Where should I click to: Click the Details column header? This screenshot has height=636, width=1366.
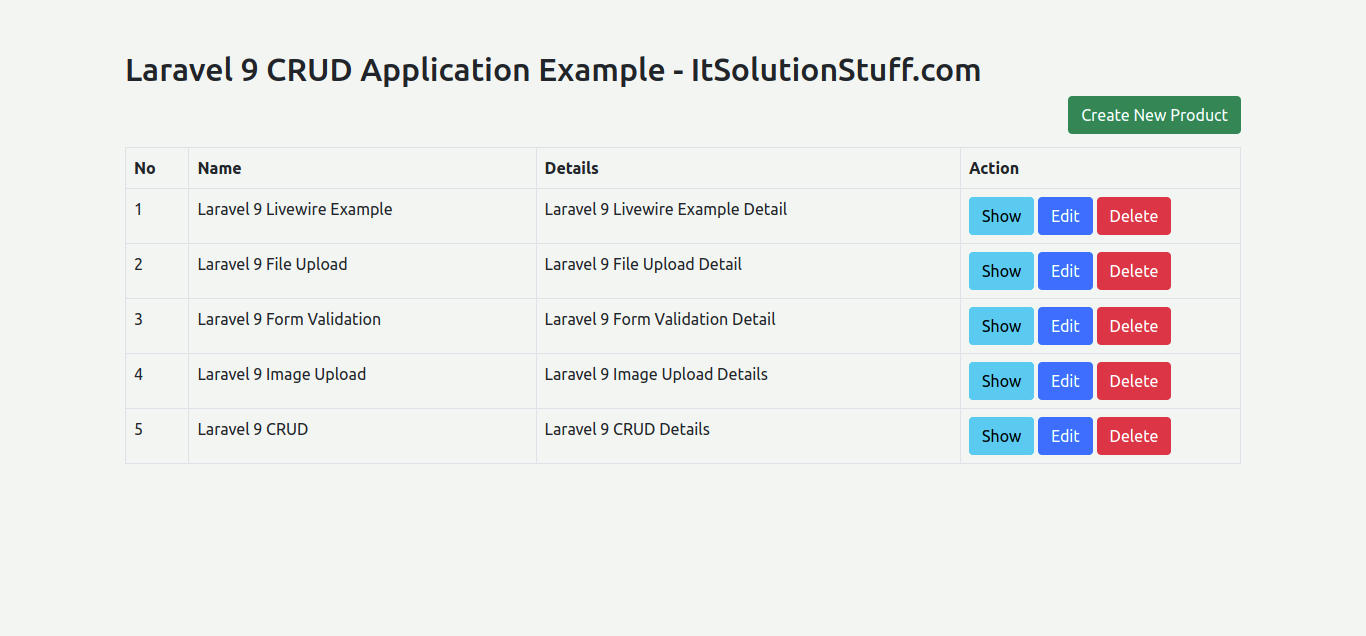click(x=571, y=168)
